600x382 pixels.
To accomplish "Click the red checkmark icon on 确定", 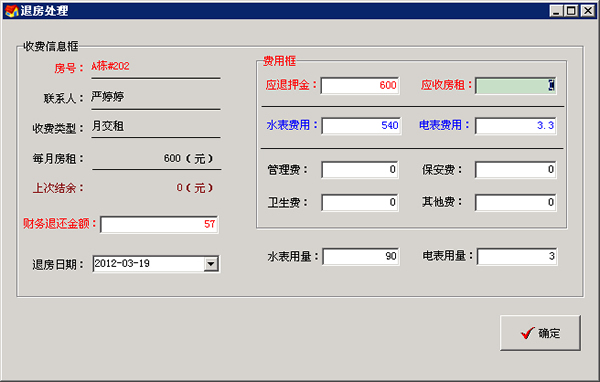I will pos(527,333).
